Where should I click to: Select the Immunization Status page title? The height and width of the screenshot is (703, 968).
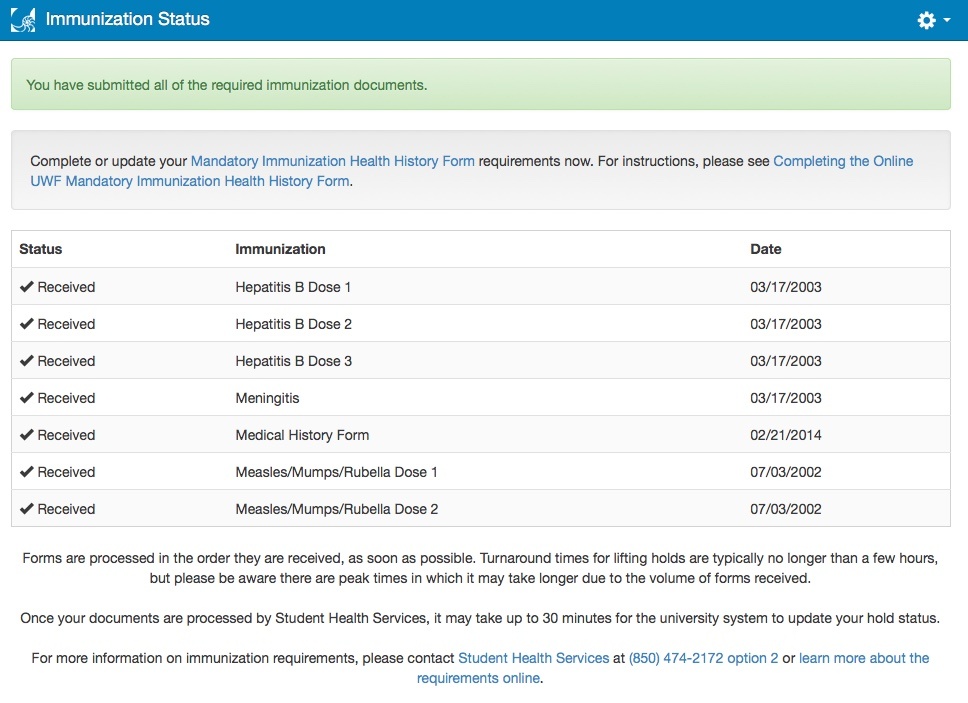[x=127, y=19]
